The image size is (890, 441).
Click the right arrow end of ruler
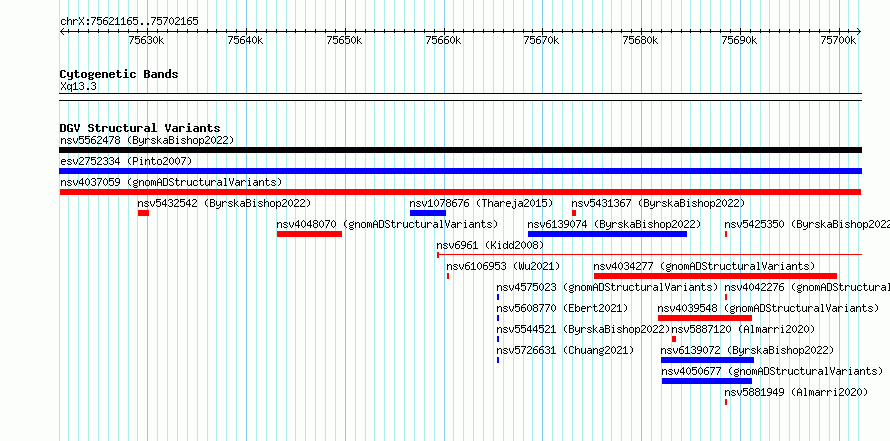(859, 31)
